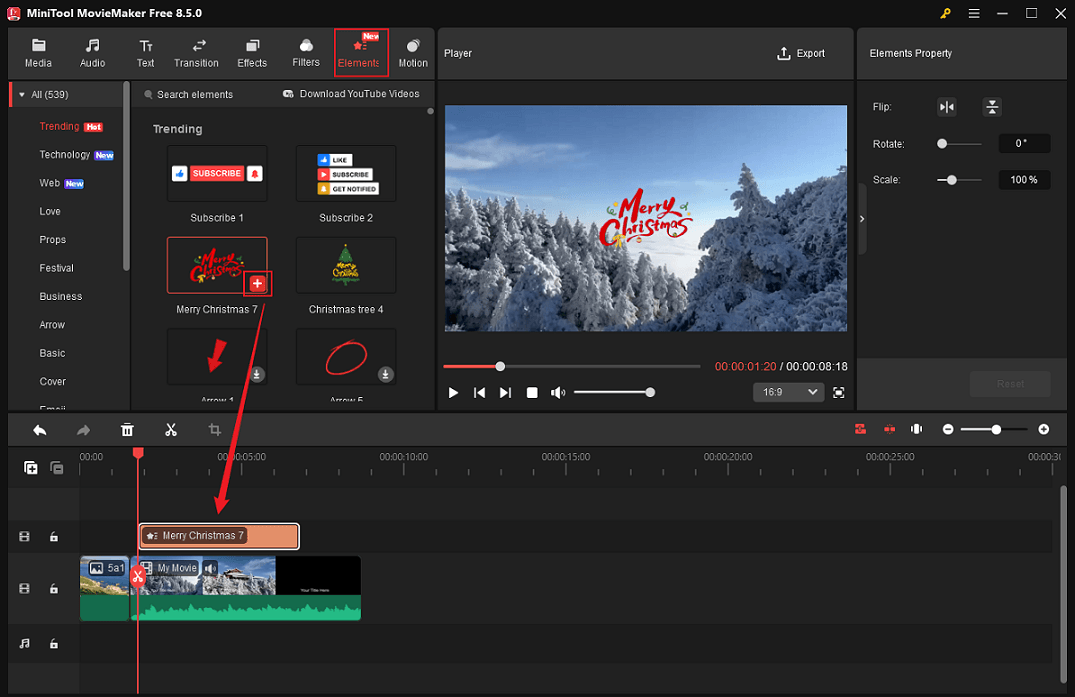Screen dimensions: 1075x697
Task: Flip the element horizontally
Action: pyautogui.click(x=946, y=107)
